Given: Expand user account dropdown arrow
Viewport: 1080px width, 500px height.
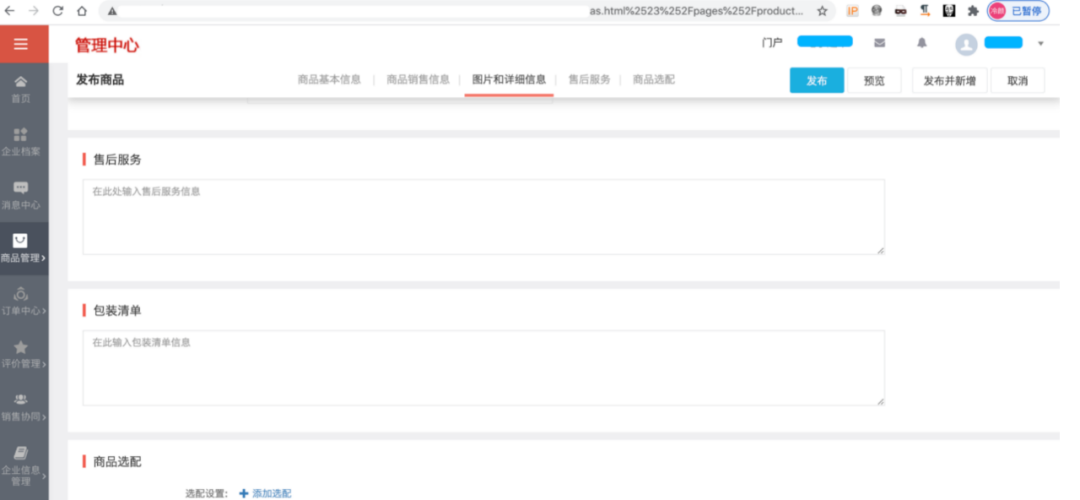Looking at the screenshot, I should tap(1040, 43).
